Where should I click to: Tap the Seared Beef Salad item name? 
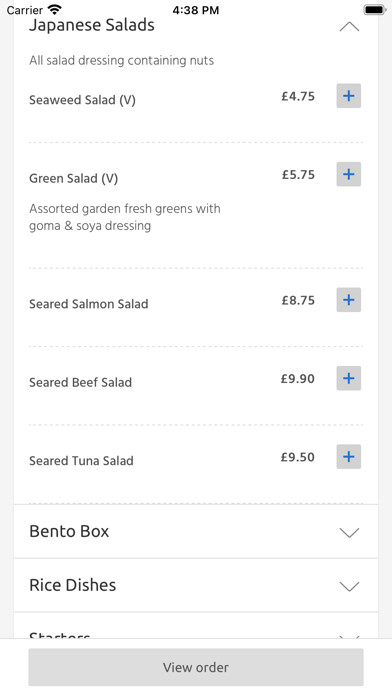81,383
